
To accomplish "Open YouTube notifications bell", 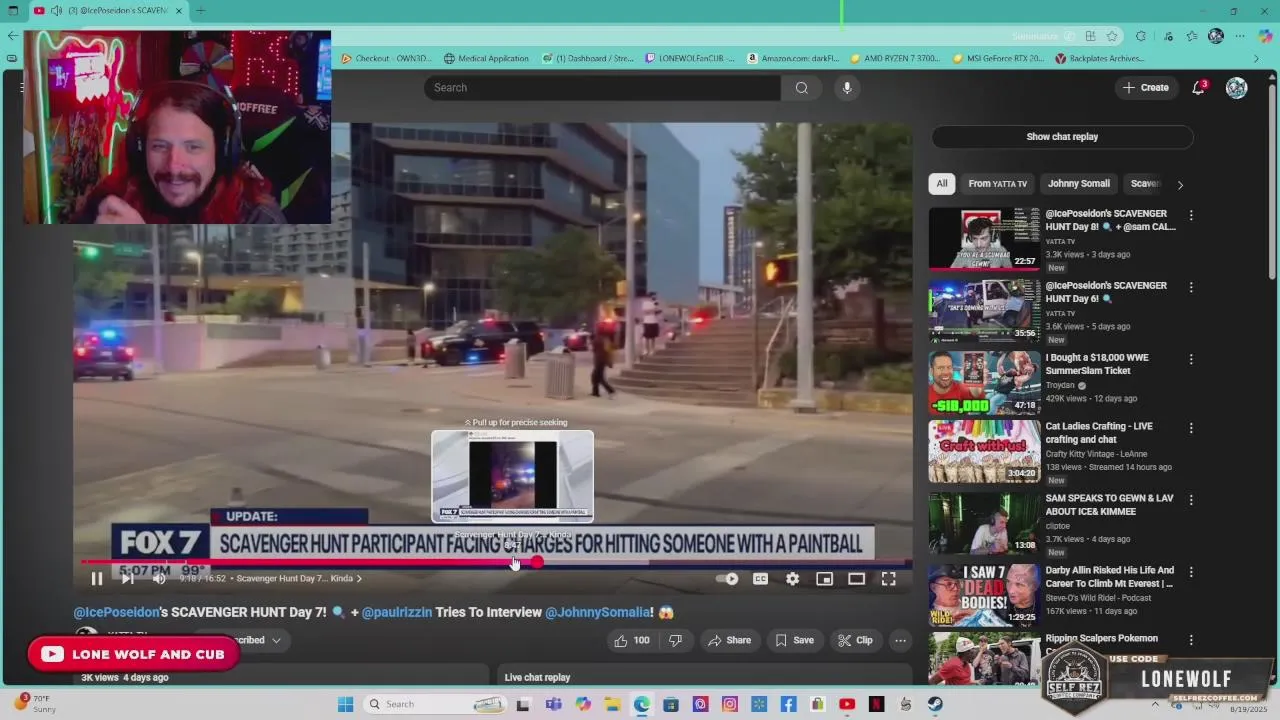I will pos(1199,88).
